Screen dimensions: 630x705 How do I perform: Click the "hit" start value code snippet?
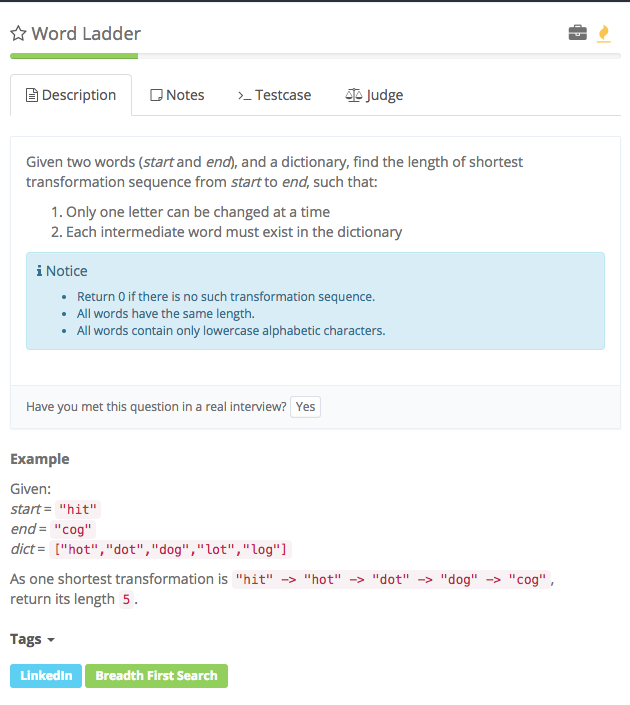pyautogui.click(x=79, y=510)
